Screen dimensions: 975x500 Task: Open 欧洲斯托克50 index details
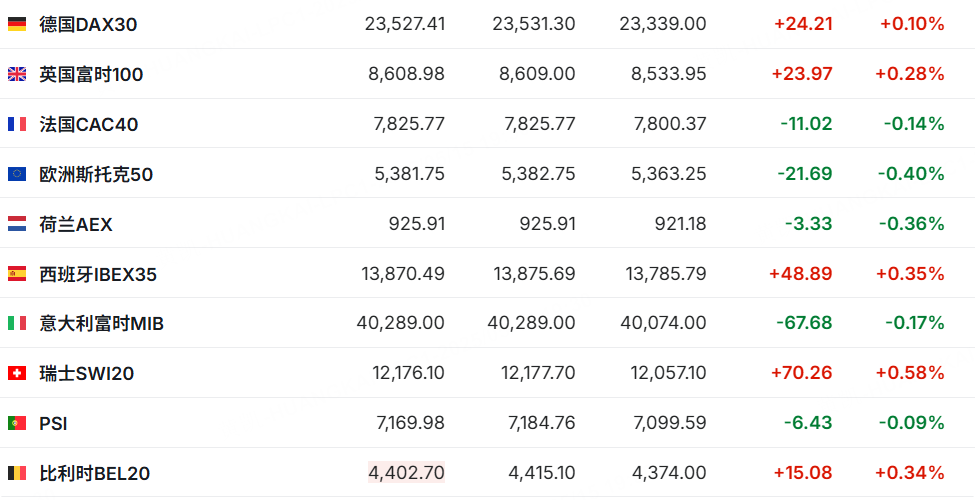pyautogui.click(x=96, y=174)
